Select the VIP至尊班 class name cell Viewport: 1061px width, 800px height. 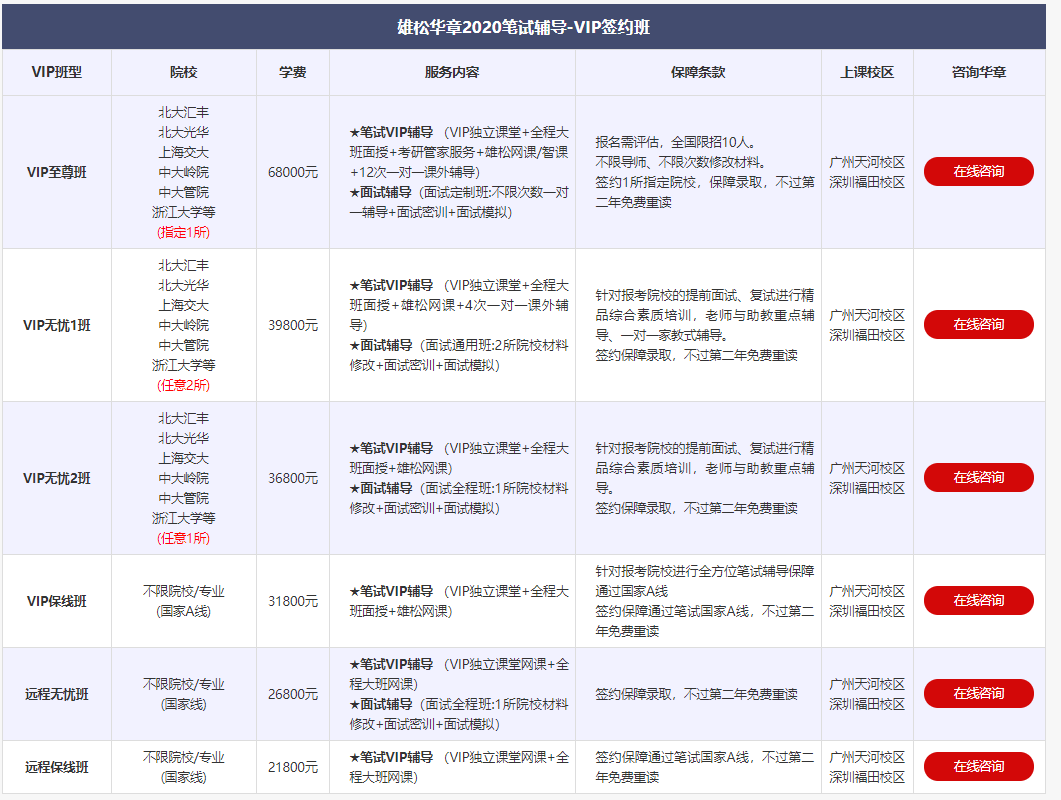(57, 172)
